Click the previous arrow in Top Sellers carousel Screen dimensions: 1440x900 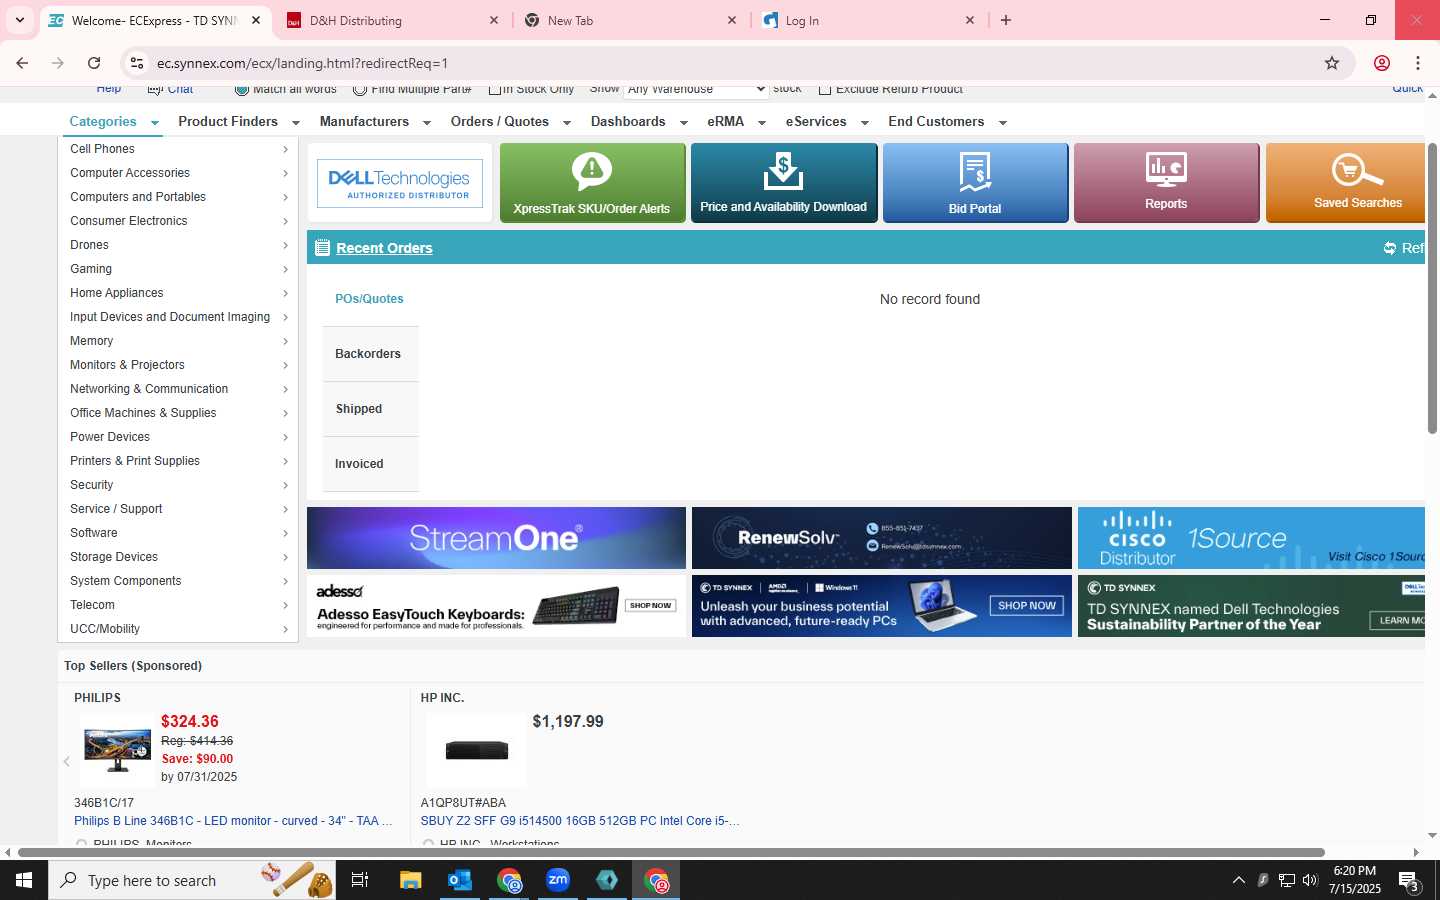coord(67,762)
